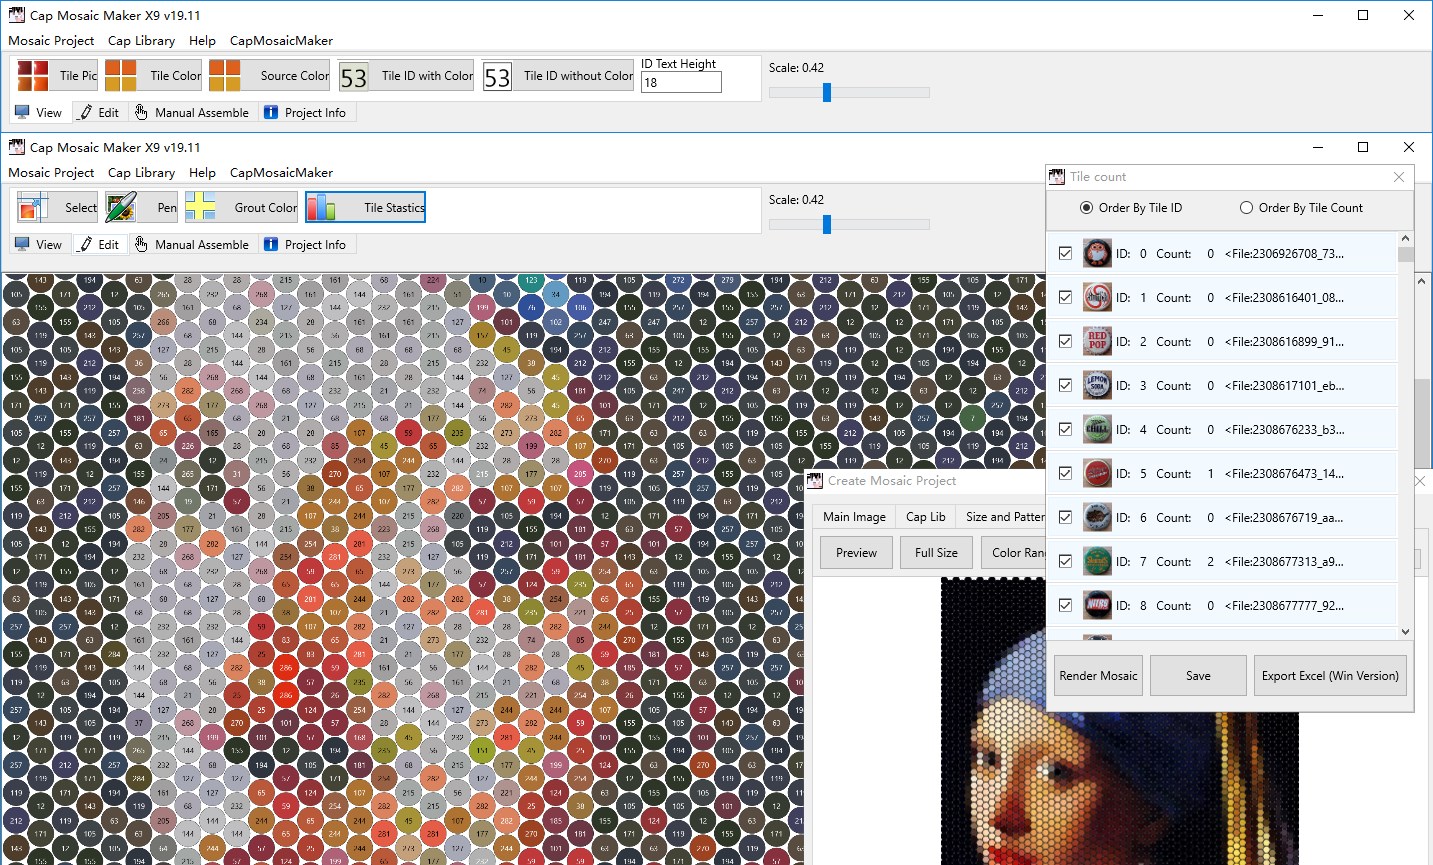Open Size and Pattern tab

tap(1003, 516)
